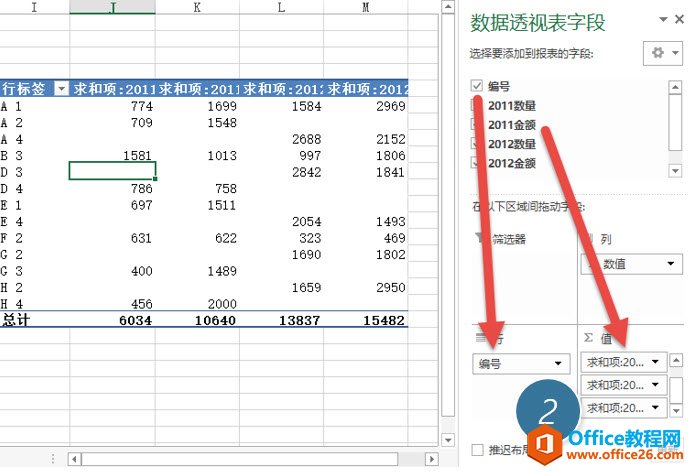Open the field list tools gear menu
This screenshot has width=690, height=472.
663,53
